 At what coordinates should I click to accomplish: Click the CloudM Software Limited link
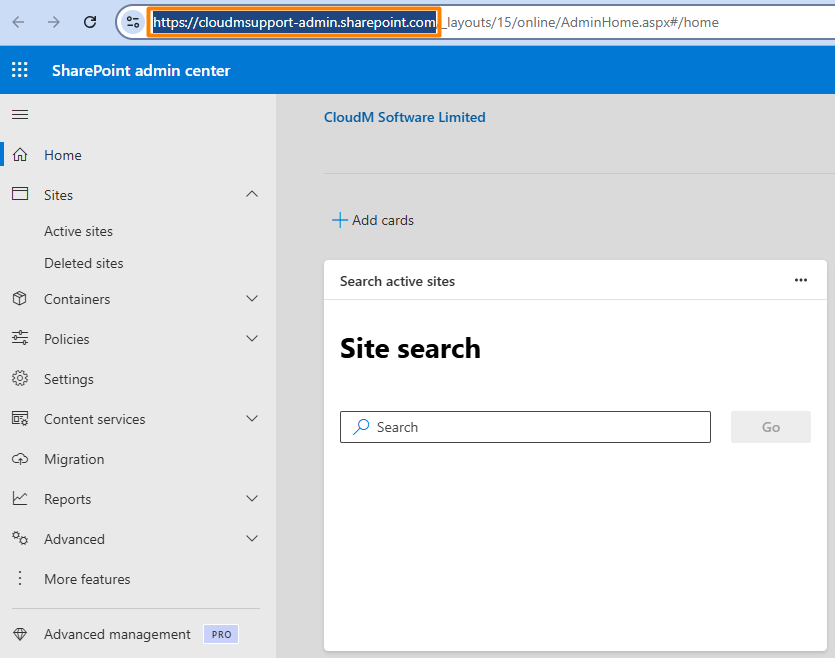click(404, 117)
